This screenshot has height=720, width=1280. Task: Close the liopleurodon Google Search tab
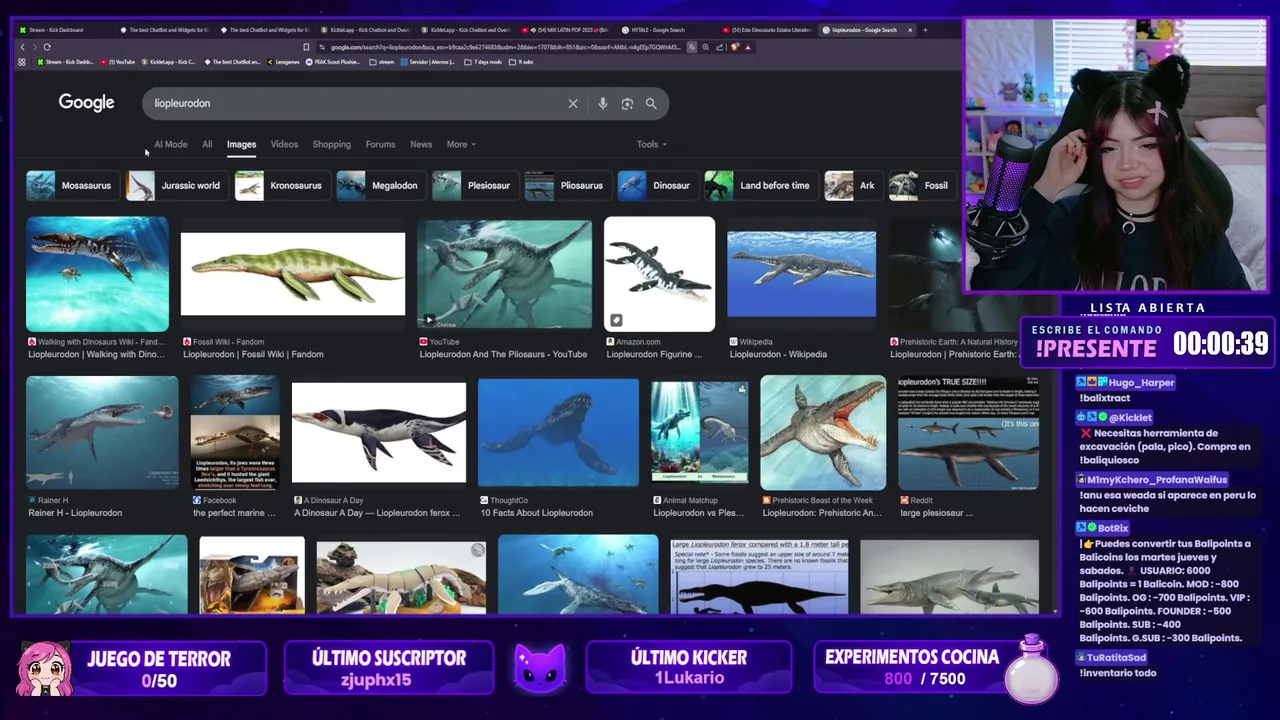click(x=910, y=30)
